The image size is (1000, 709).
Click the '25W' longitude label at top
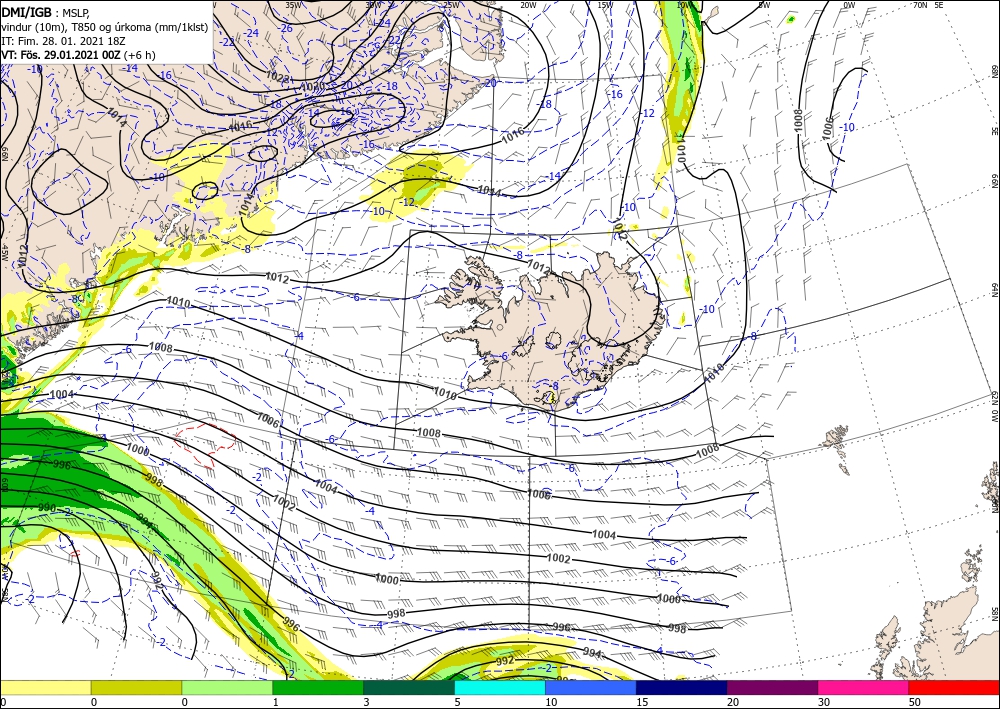pos(451,5)
